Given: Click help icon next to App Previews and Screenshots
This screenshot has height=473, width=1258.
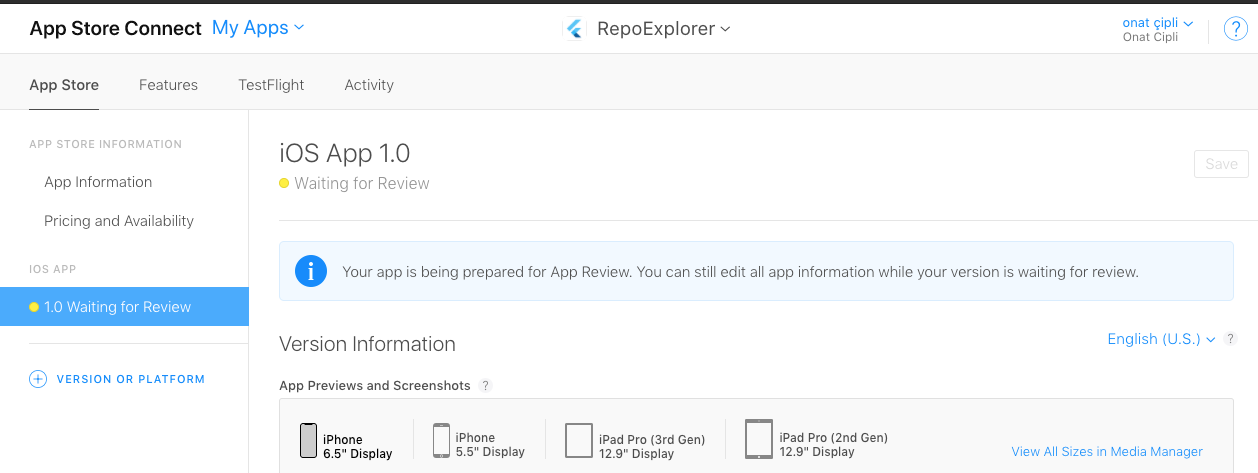Looking at the screenshot, I should tap(486, 385).
